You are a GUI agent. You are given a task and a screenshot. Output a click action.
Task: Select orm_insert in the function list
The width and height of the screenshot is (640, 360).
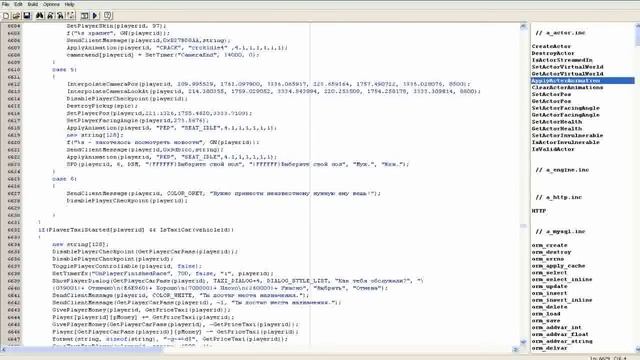(549, 293)
